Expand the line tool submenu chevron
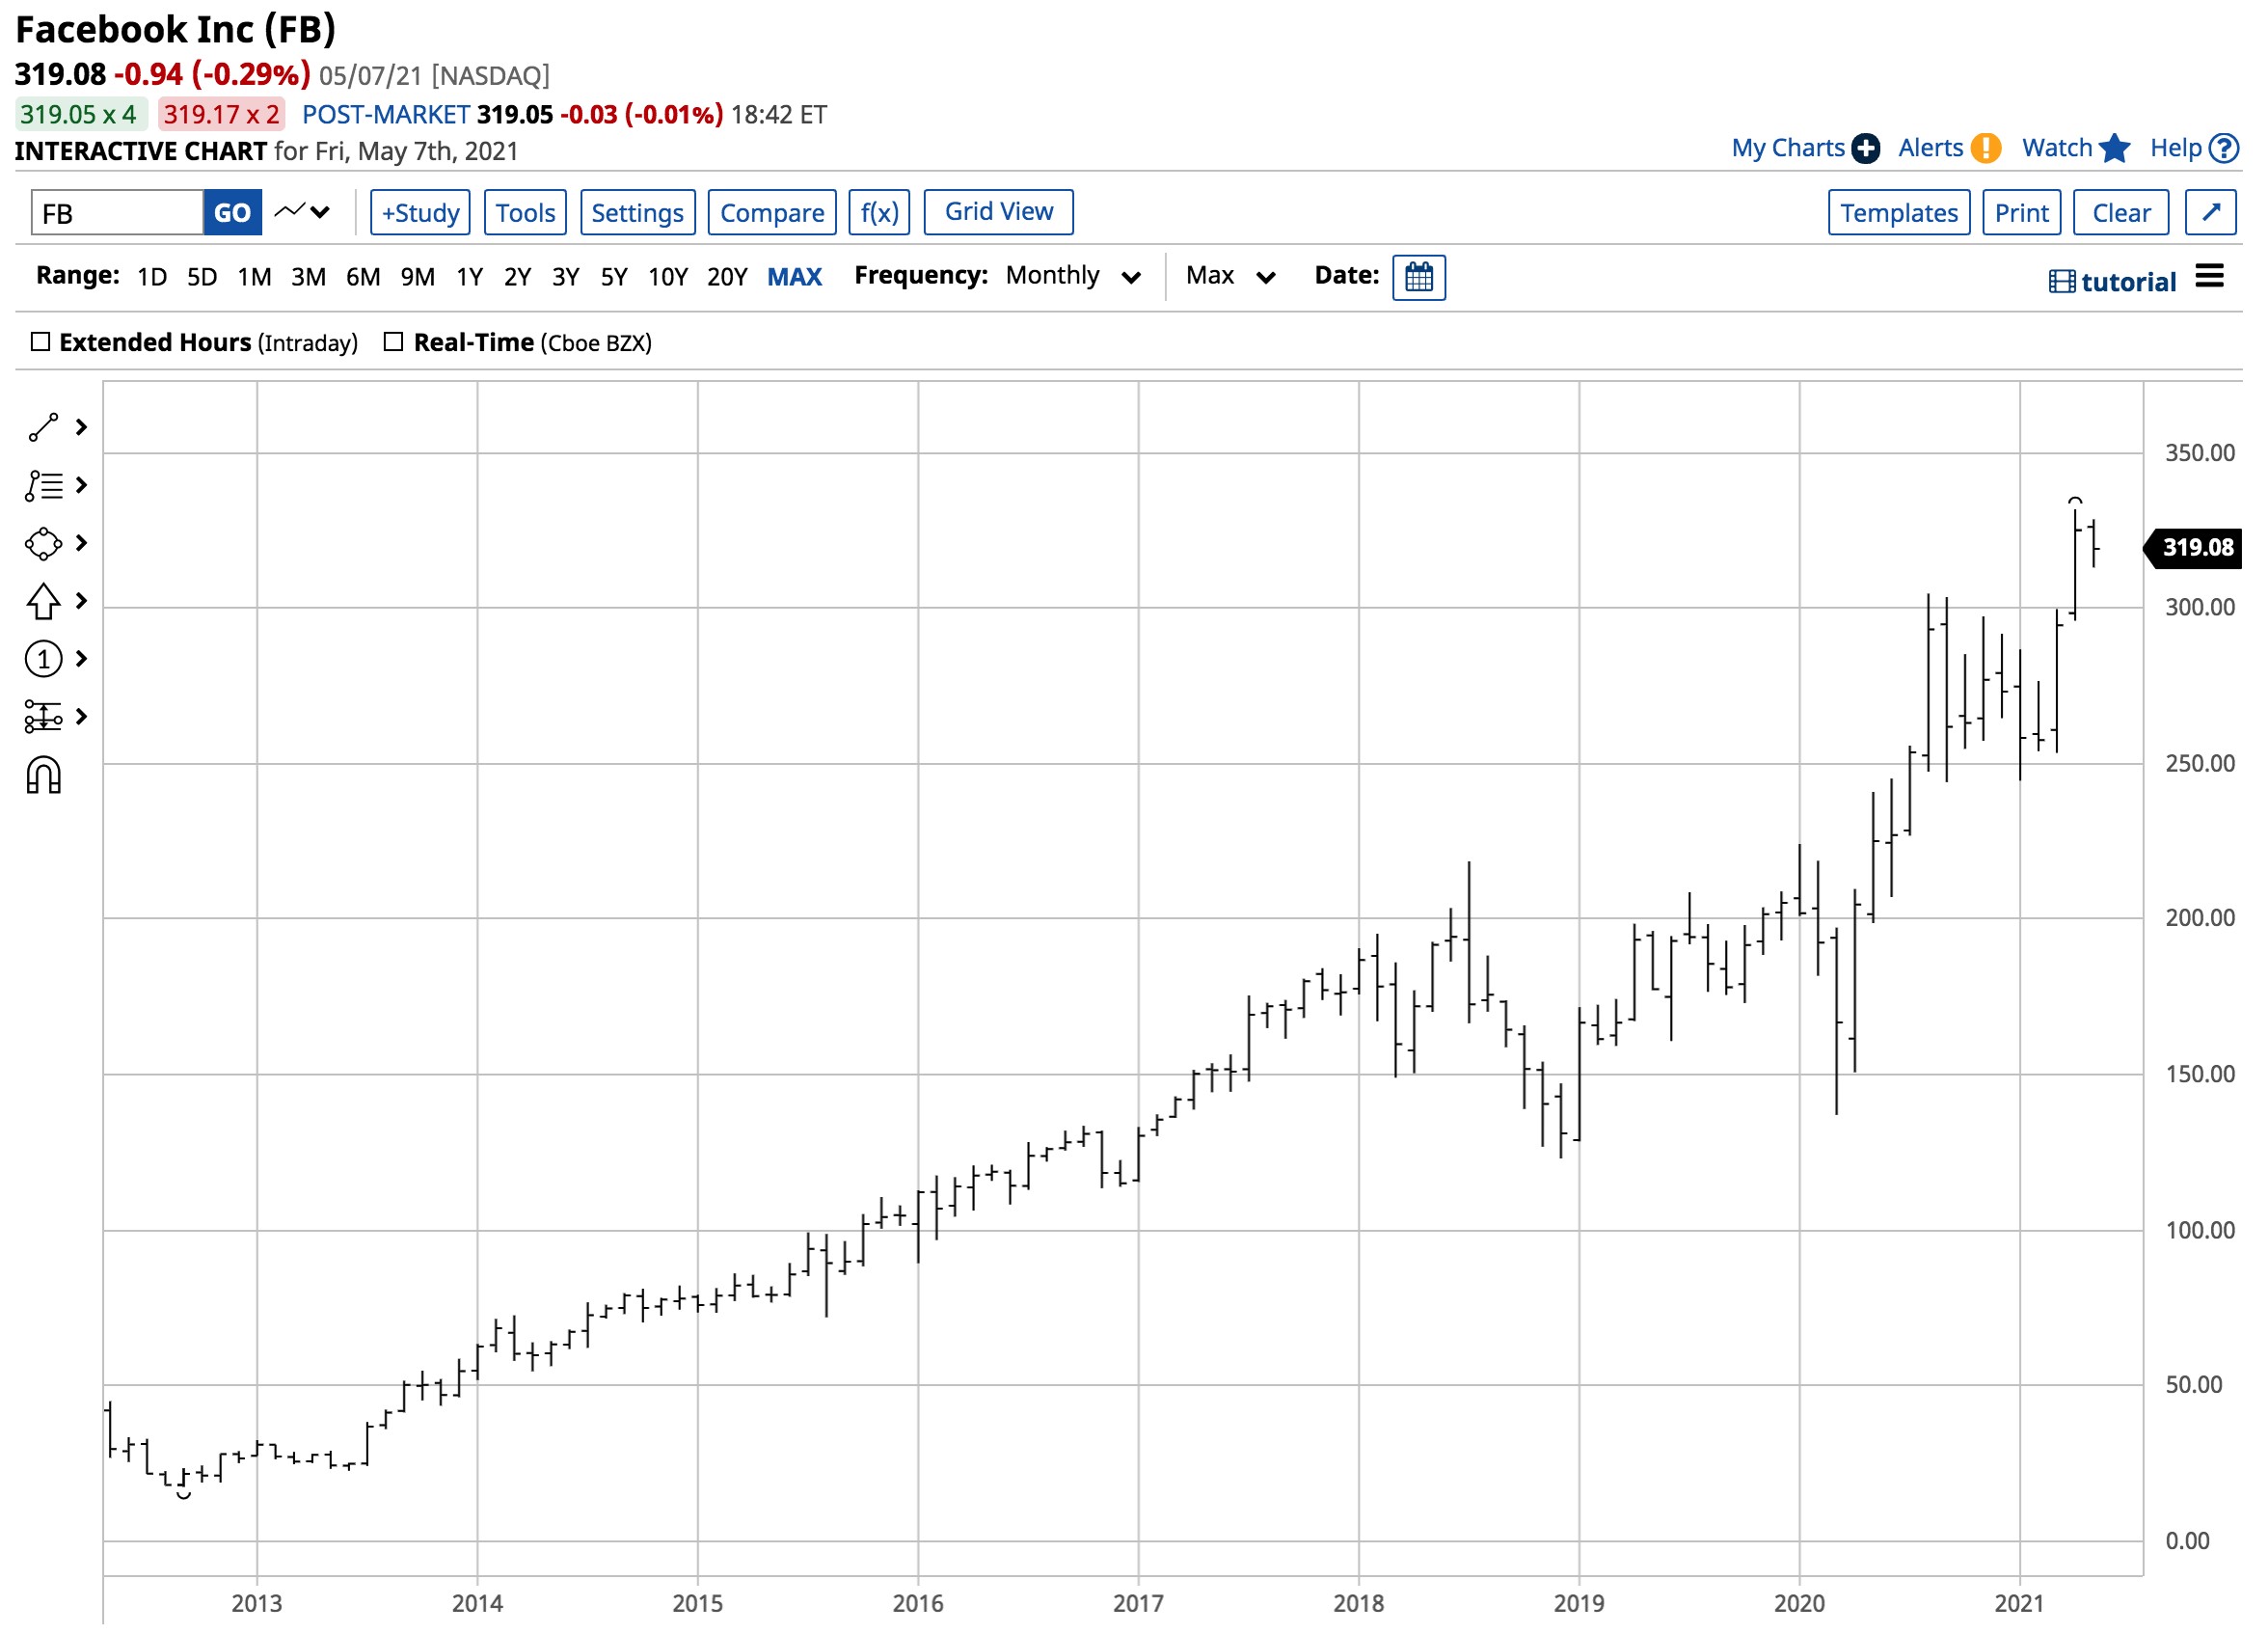This screenshot has height=1634, width=2268. coord(82,428)
